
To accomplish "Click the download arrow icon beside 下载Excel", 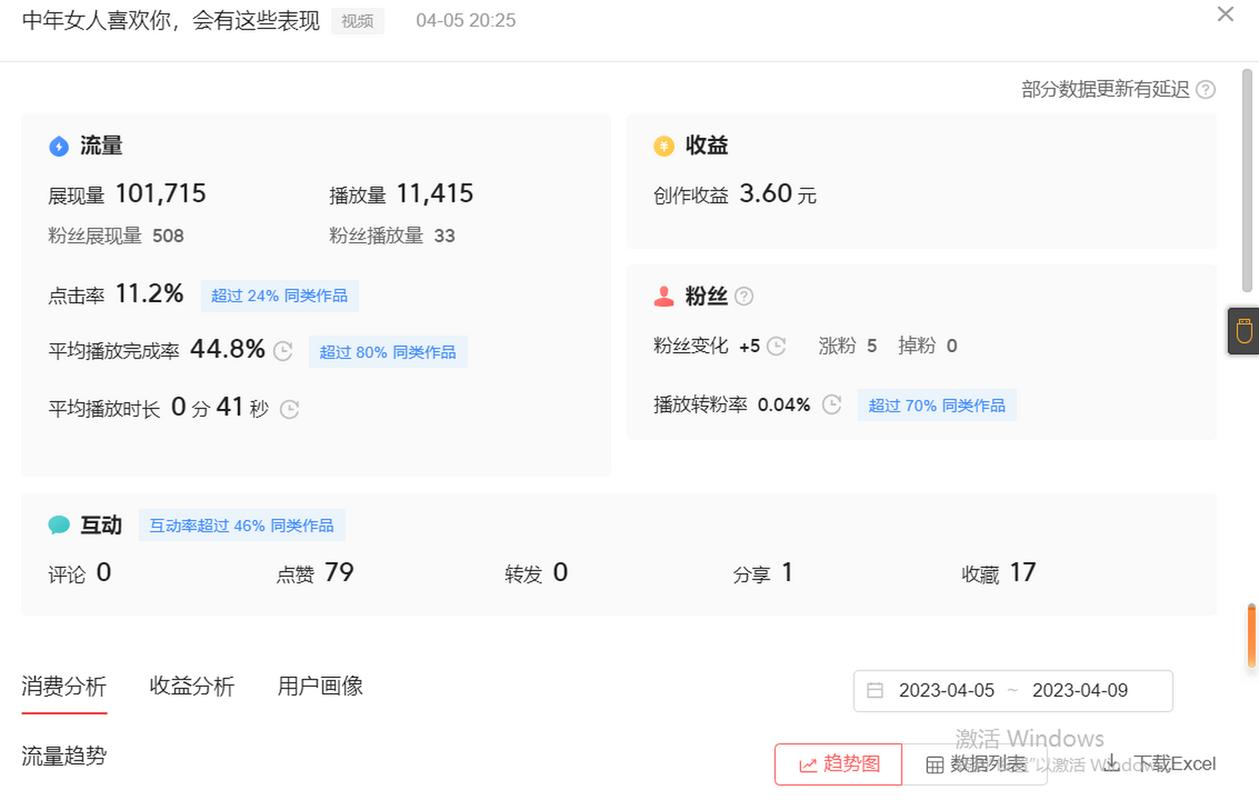I will [1112, 763].
